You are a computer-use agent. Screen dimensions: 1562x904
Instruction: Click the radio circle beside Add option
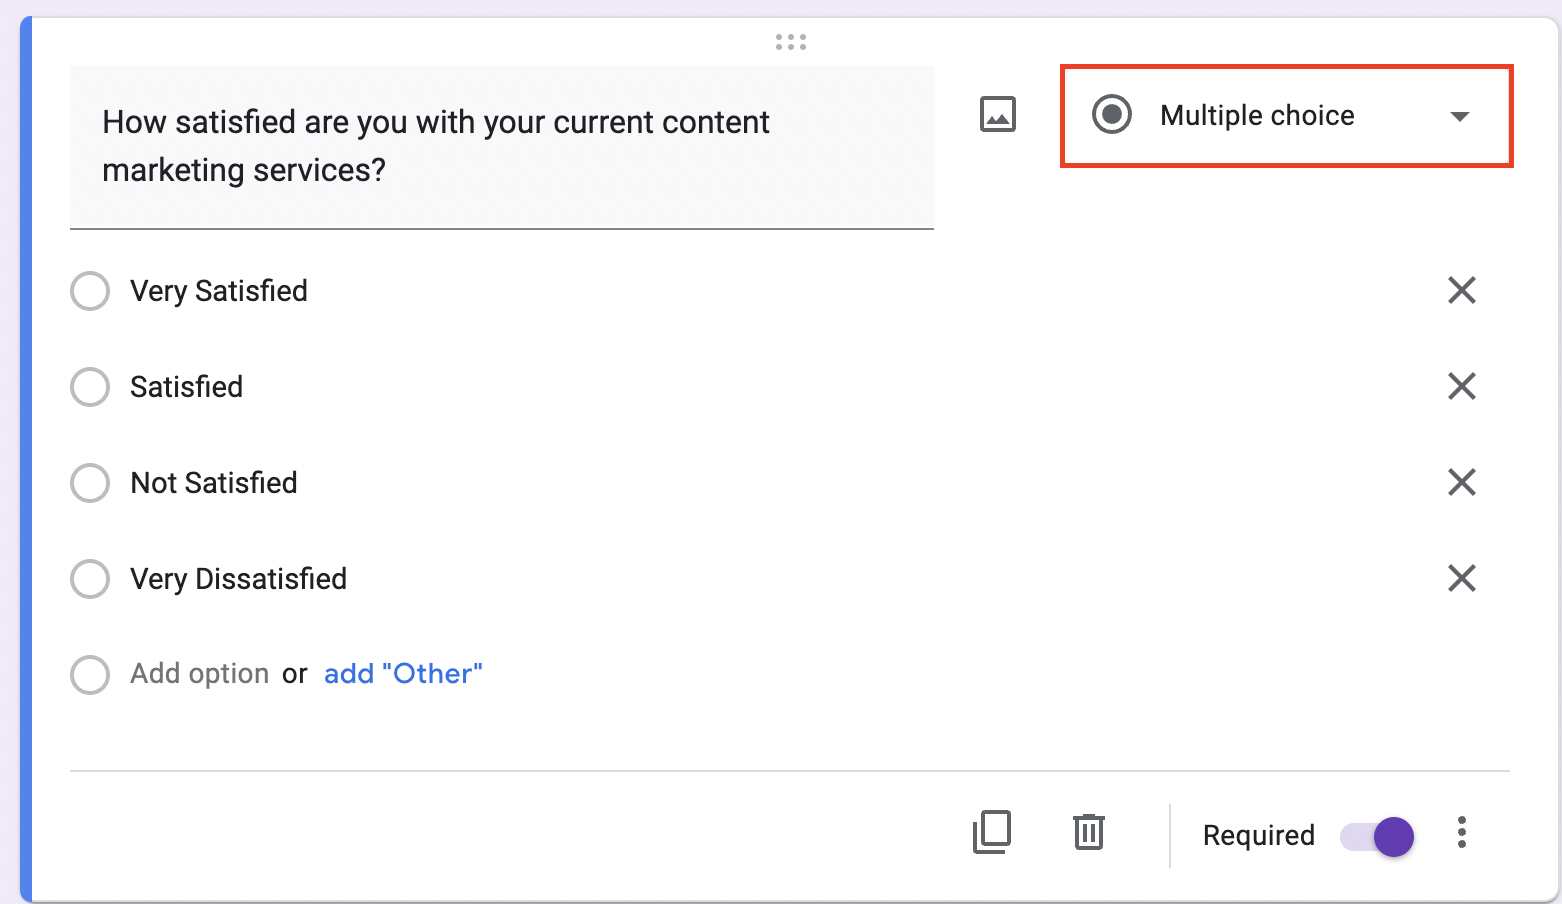pos(90,675)
